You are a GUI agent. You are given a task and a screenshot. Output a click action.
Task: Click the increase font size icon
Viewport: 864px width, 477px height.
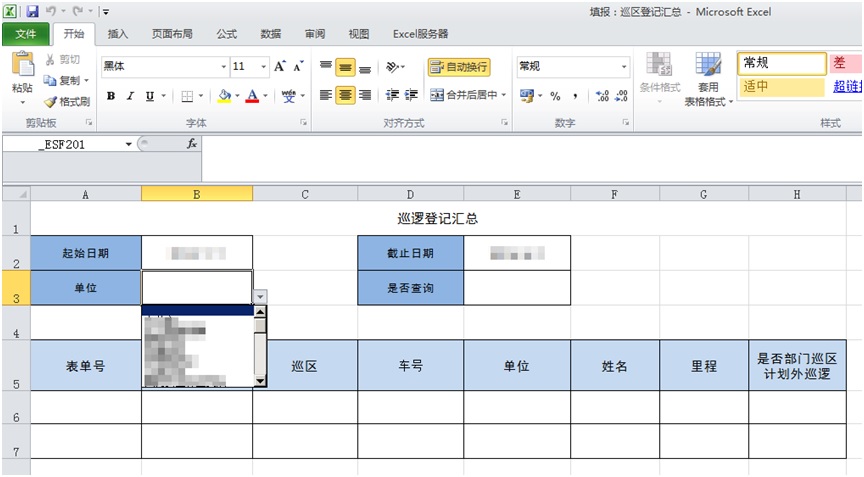tap(280, 67)
